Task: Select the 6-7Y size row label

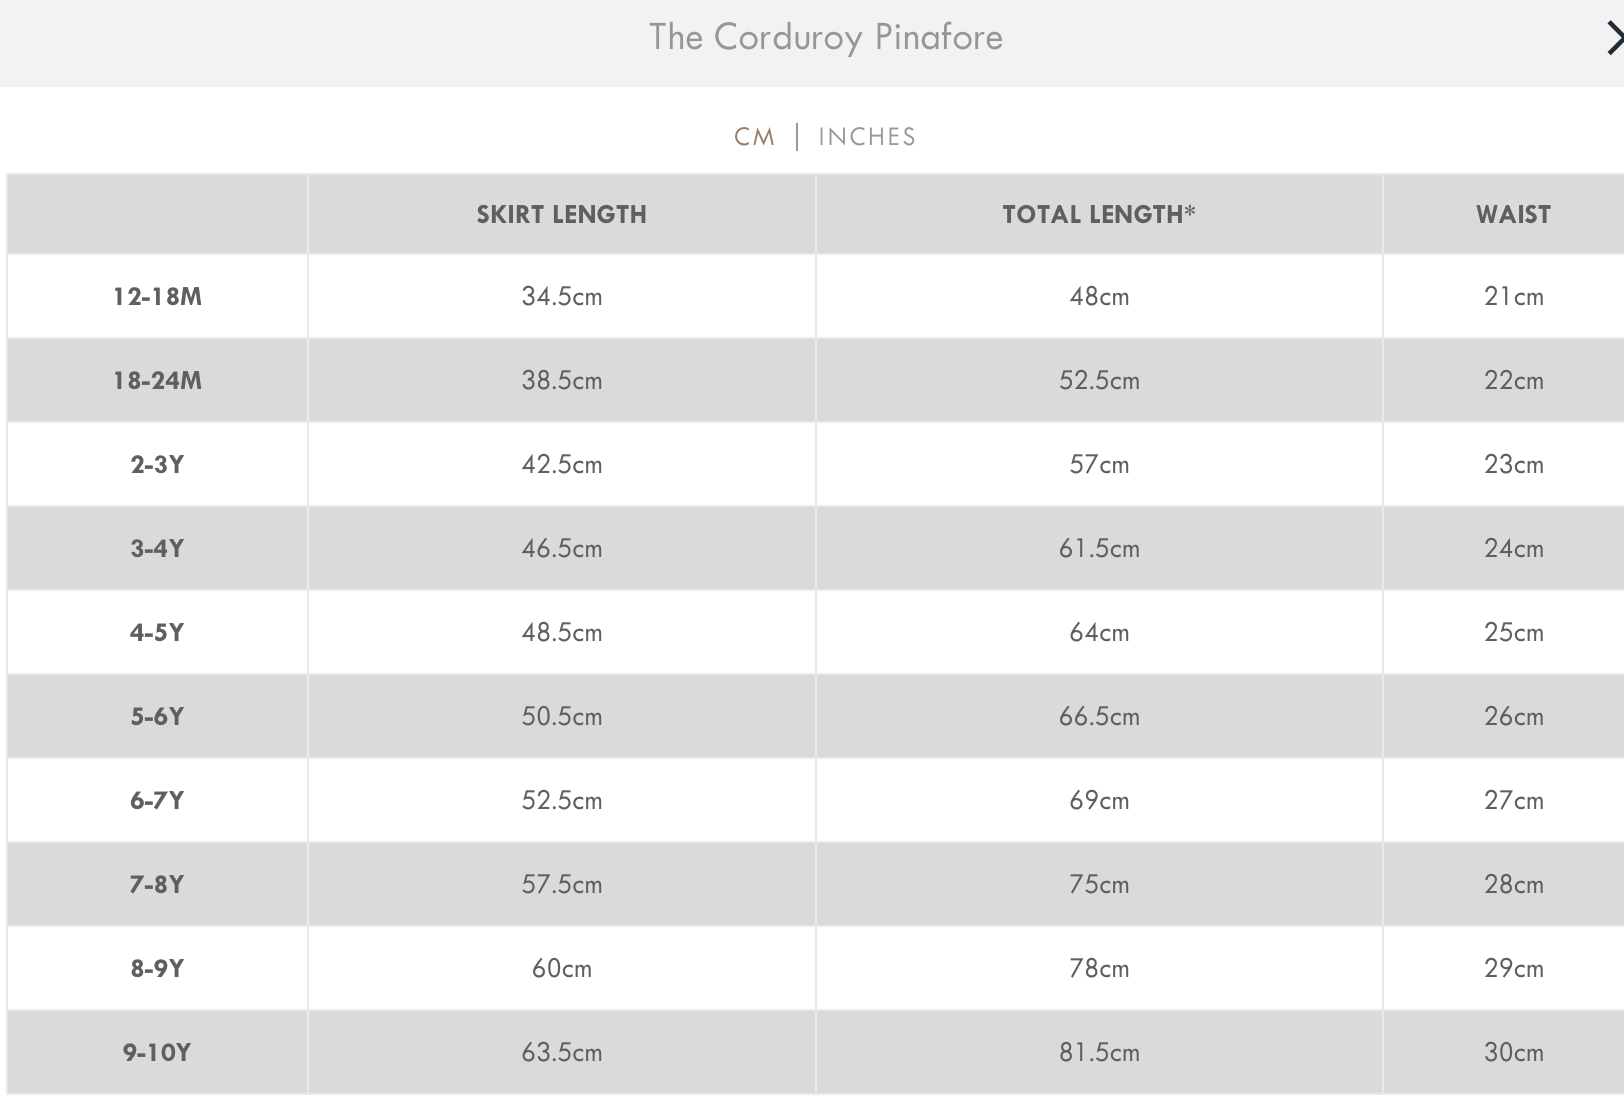Action: coord(157,800)
